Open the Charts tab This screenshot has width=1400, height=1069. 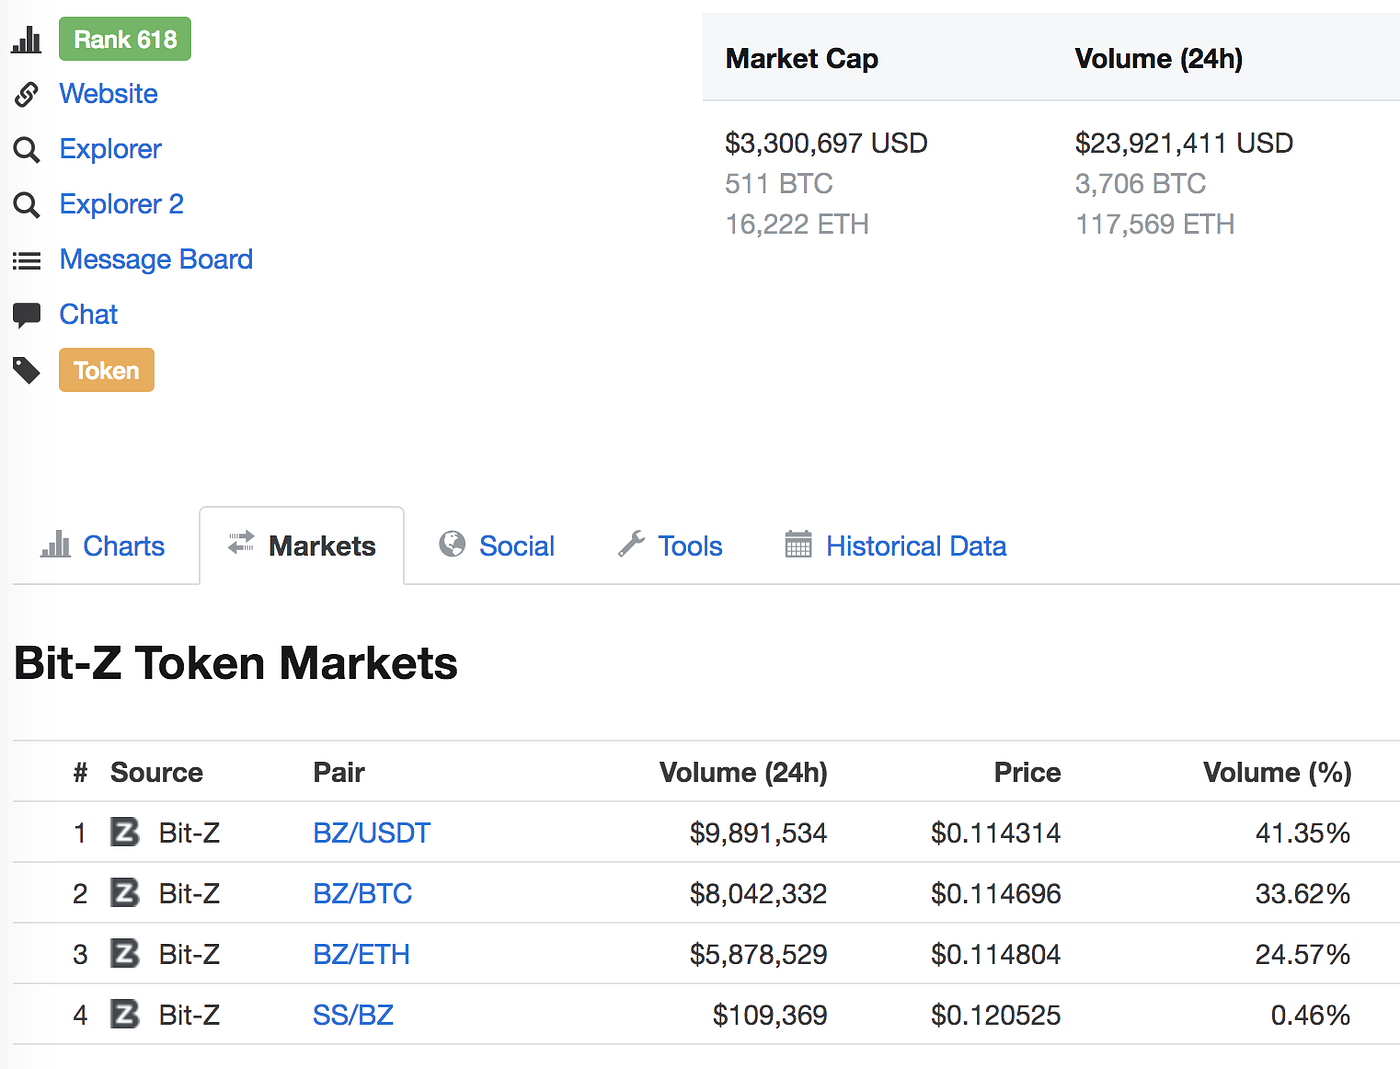[103, 546]
